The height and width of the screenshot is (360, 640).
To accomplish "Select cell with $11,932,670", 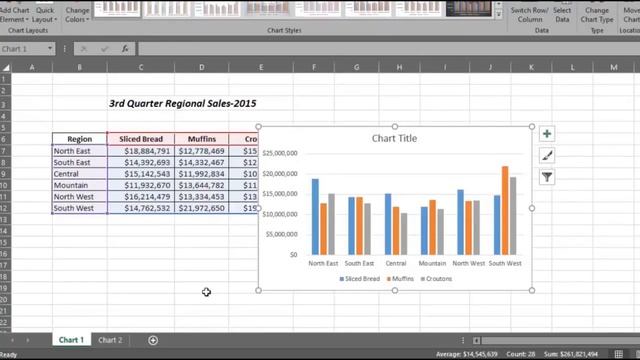I will pyautogui.click(x=141, y=185).
